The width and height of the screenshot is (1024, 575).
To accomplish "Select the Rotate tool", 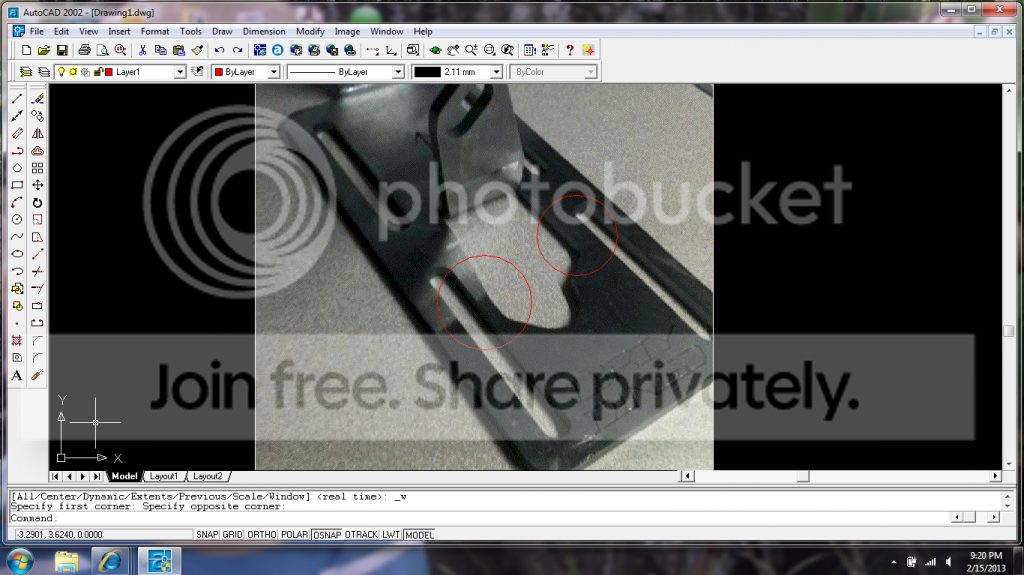I will coord(37,203).
